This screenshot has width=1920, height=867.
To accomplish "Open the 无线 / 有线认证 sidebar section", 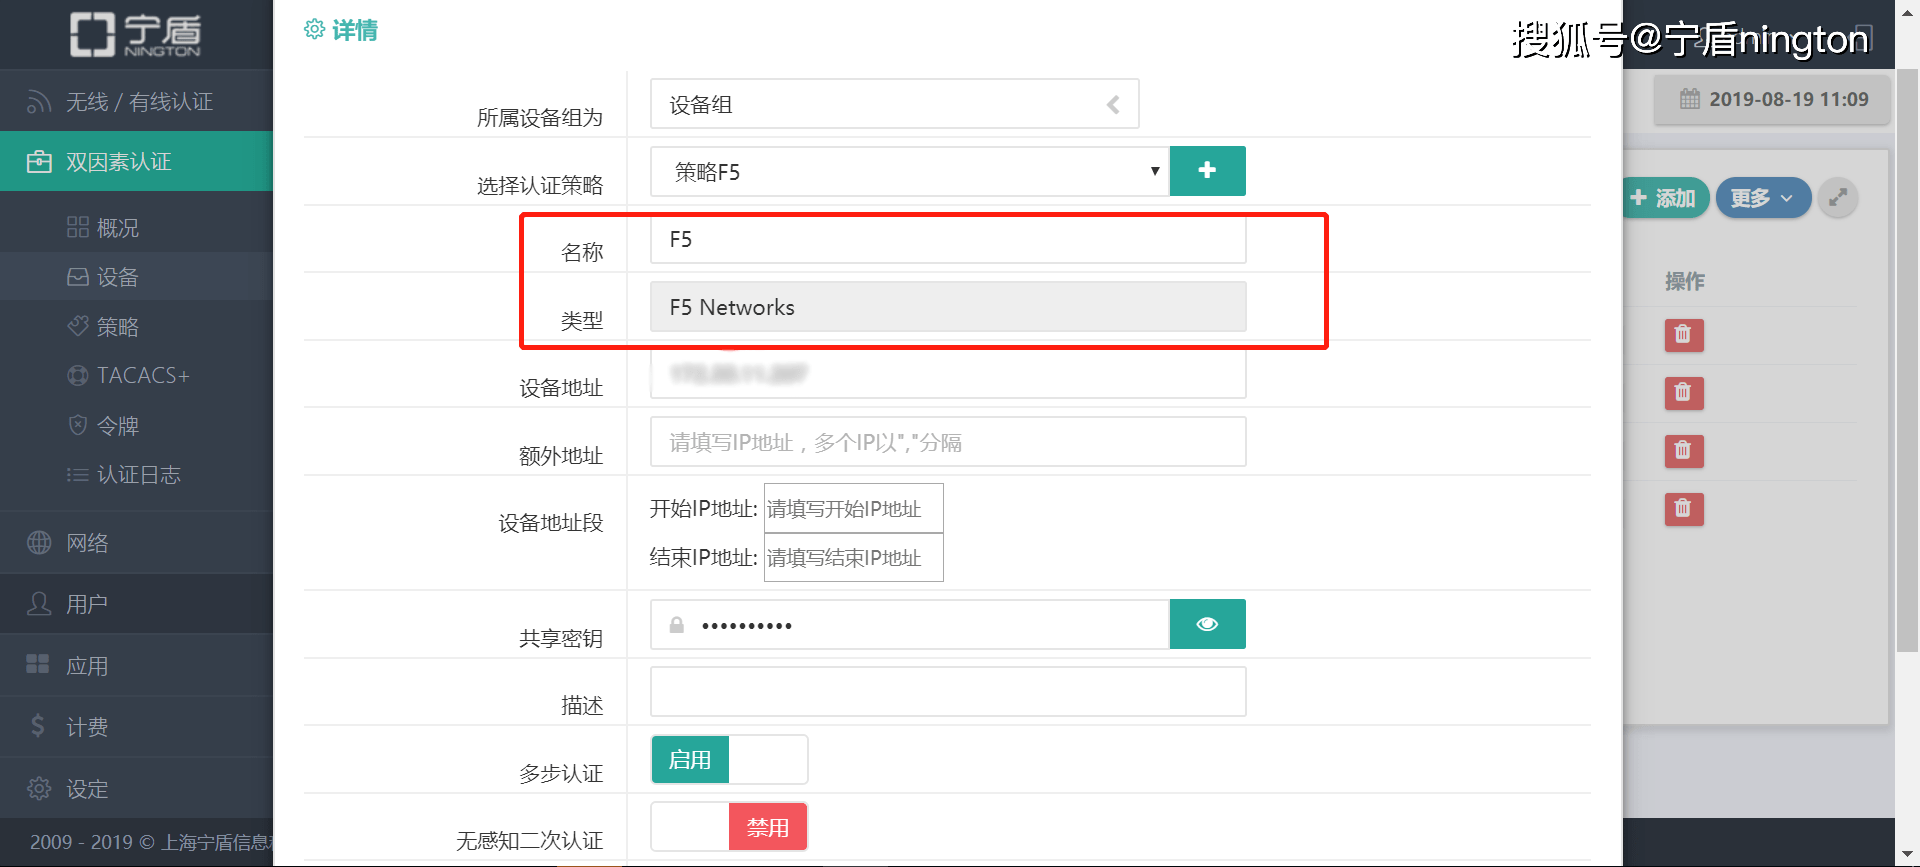I will coord(136,101).
